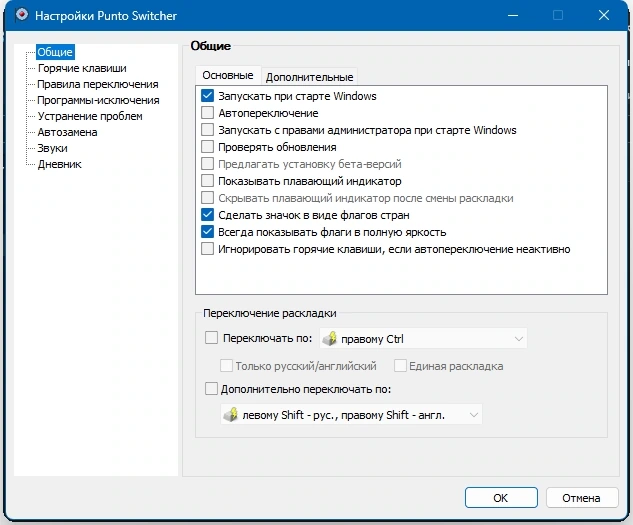
Task: Uncheck 'Всегда показывать флаги в полную яркость'
Action: 208,232
